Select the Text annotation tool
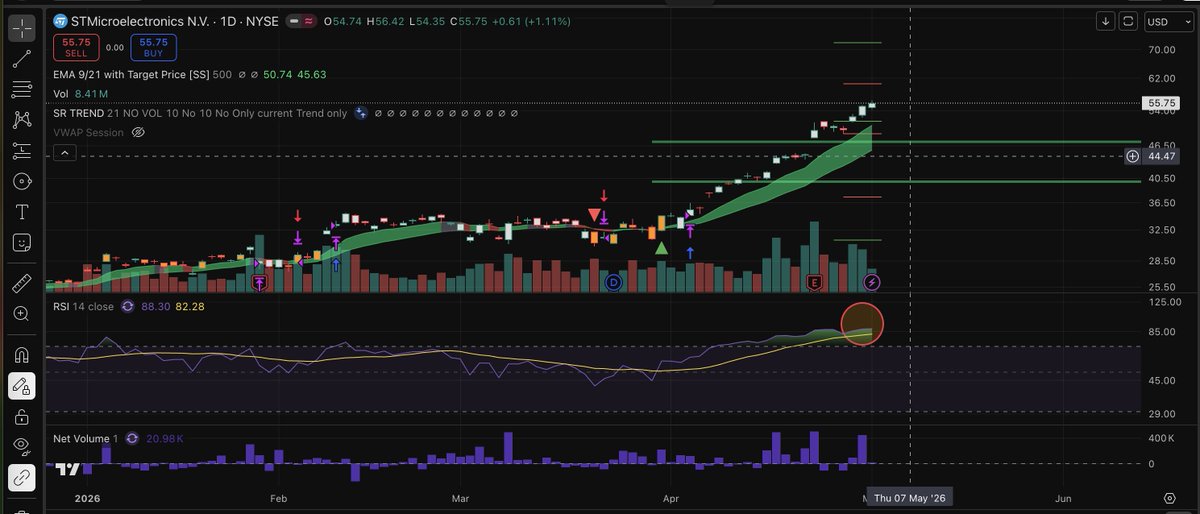The image size is (1200, 514). (21, 212)
